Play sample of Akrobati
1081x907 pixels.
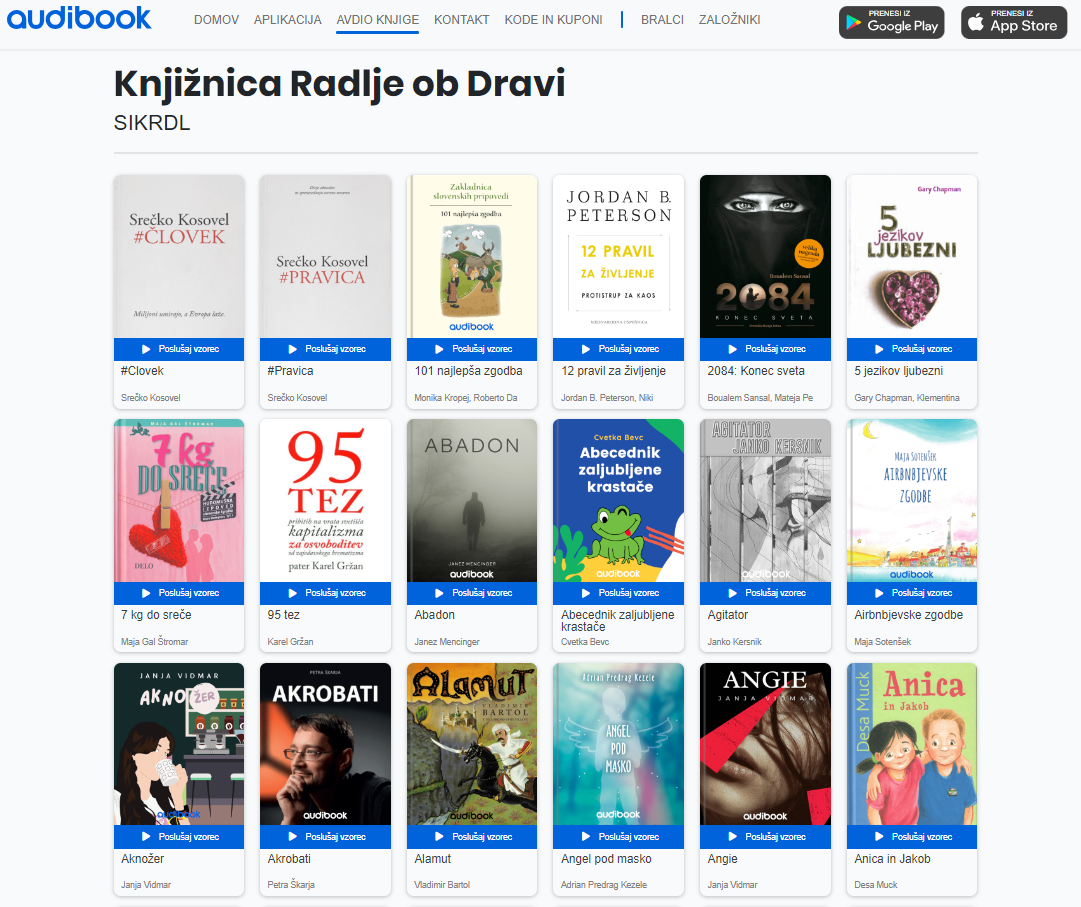(x=325, y=837)
